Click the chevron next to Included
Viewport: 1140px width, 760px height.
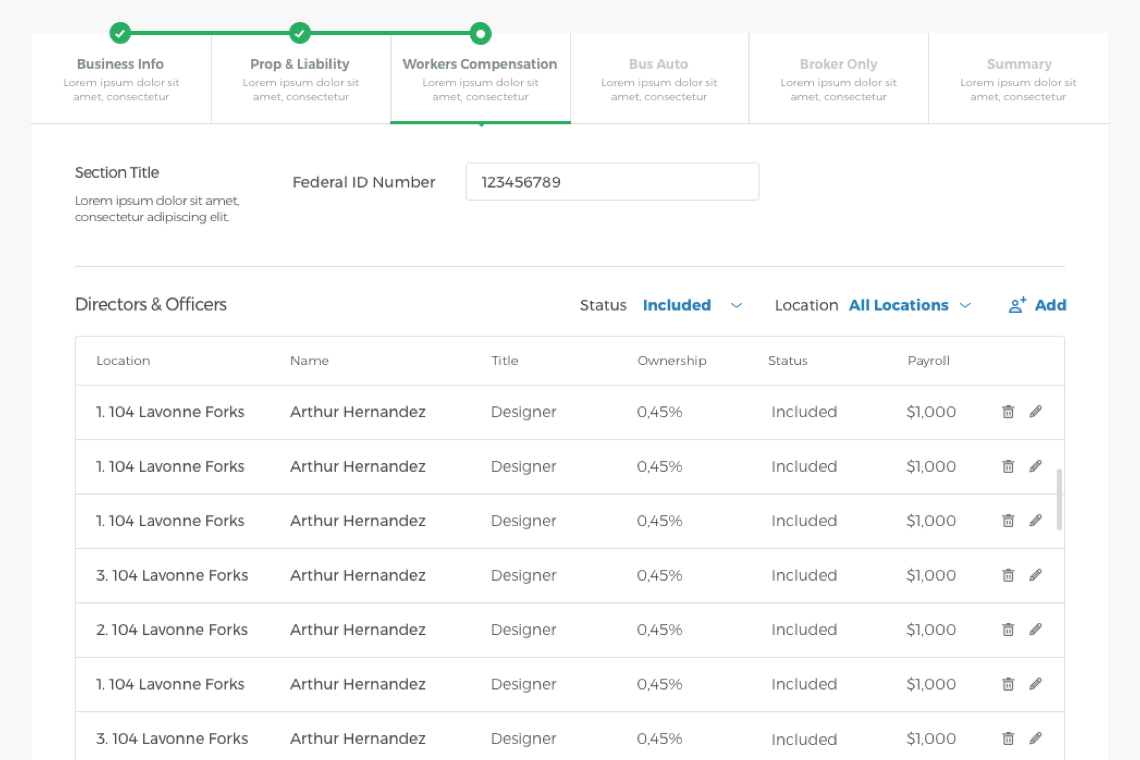pos(737,306)
